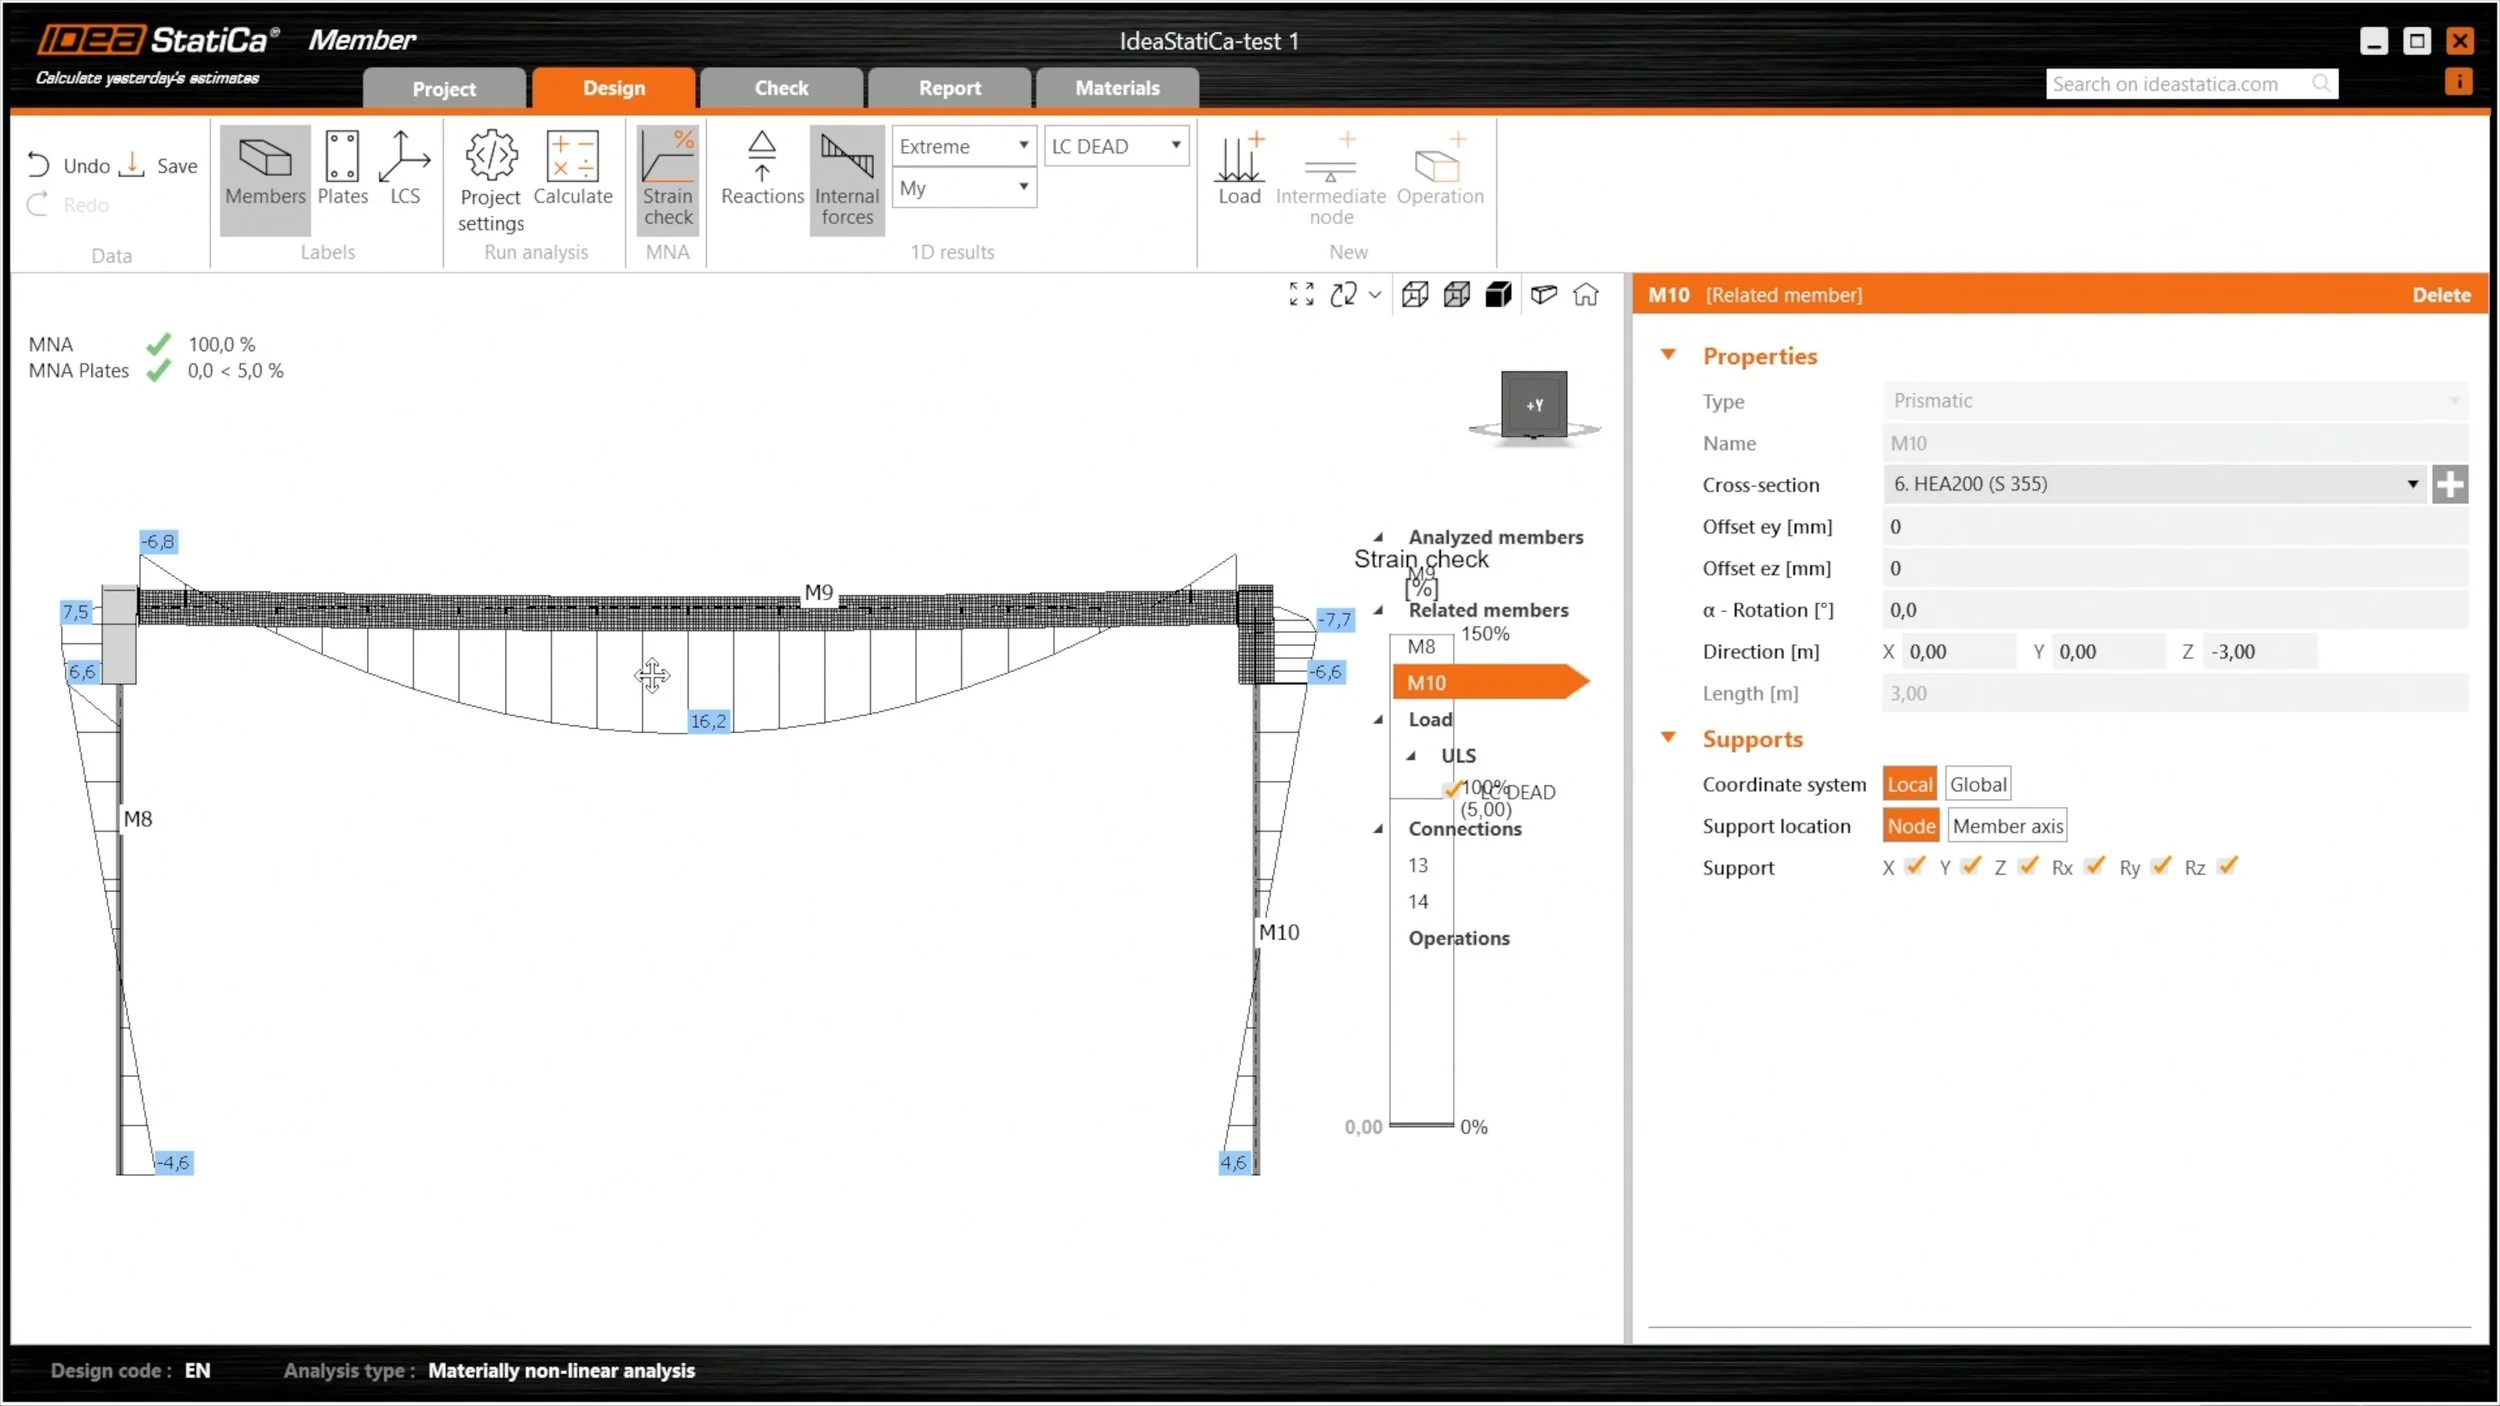The height and width of the screenshot is (1406, 2500).
Task: Uncheck the X support checkbox
Action: tap(1914, 866)
